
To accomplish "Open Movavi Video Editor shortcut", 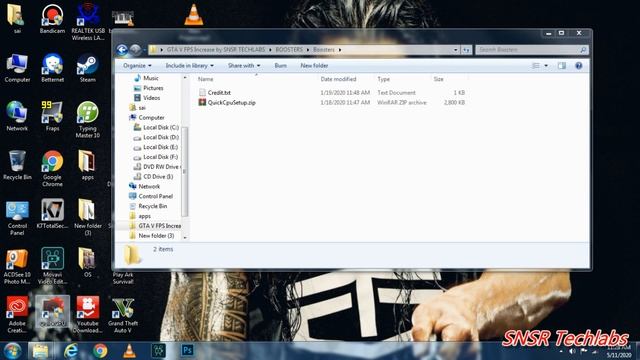I will 52,266.
